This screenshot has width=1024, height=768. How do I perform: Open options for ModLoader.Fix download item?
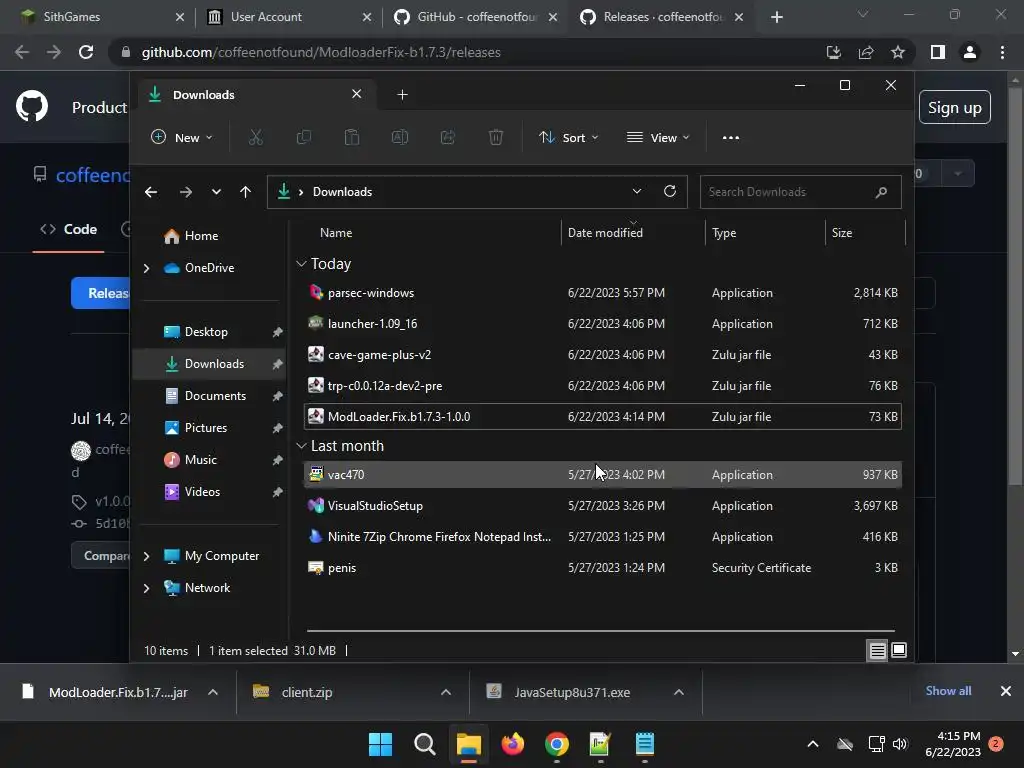tap(213, 692)
